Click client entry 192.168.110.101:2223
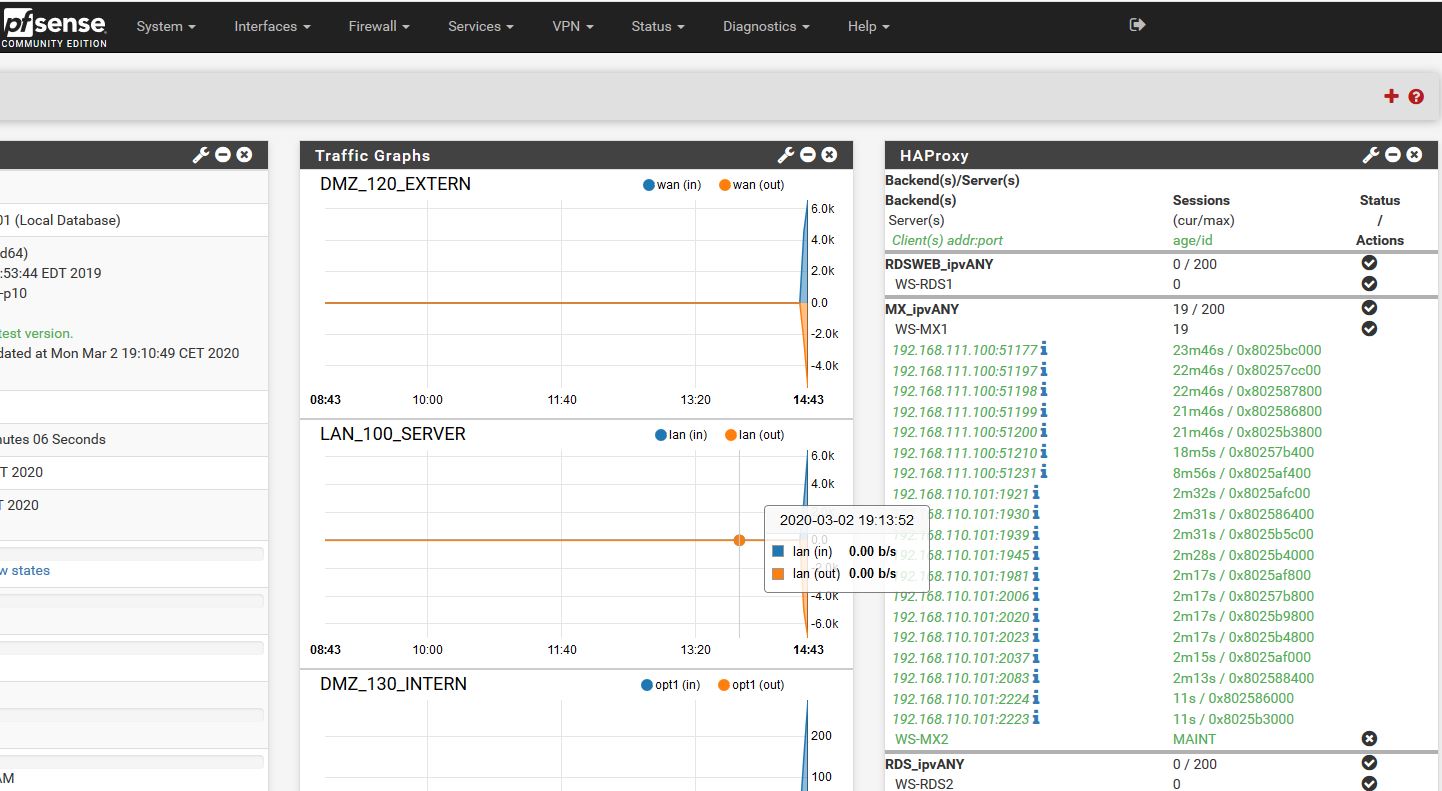The height and width of the screenshot is (791, 1442). (961, 719)
